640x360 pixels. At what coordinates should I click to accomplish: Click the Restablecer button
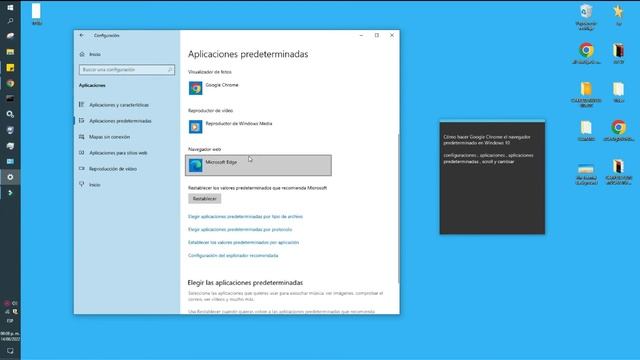[204, 199]
